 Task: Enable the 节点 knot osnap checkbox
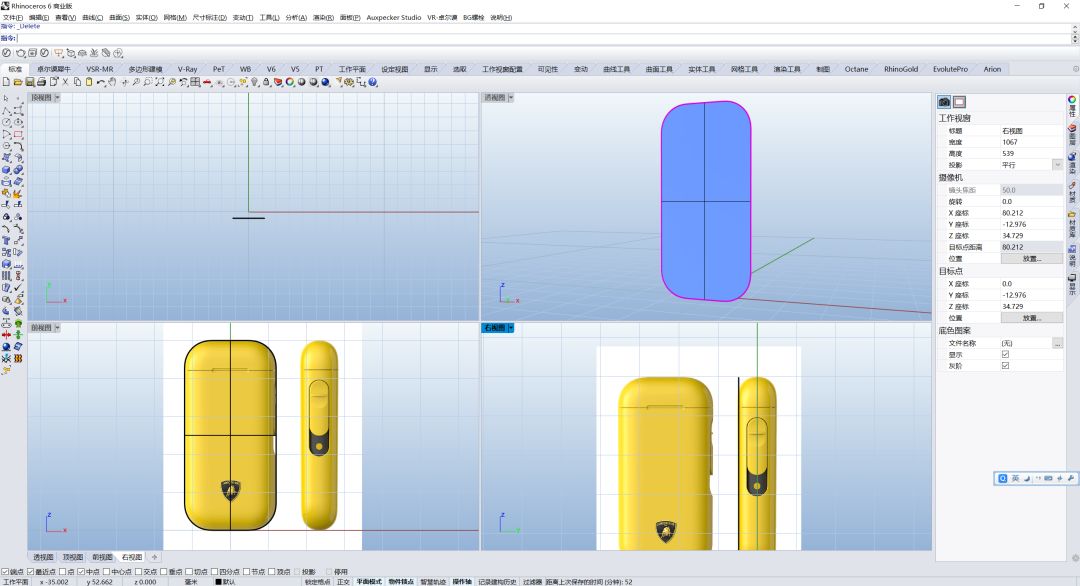pyautogui.click(x=247, y=572)
